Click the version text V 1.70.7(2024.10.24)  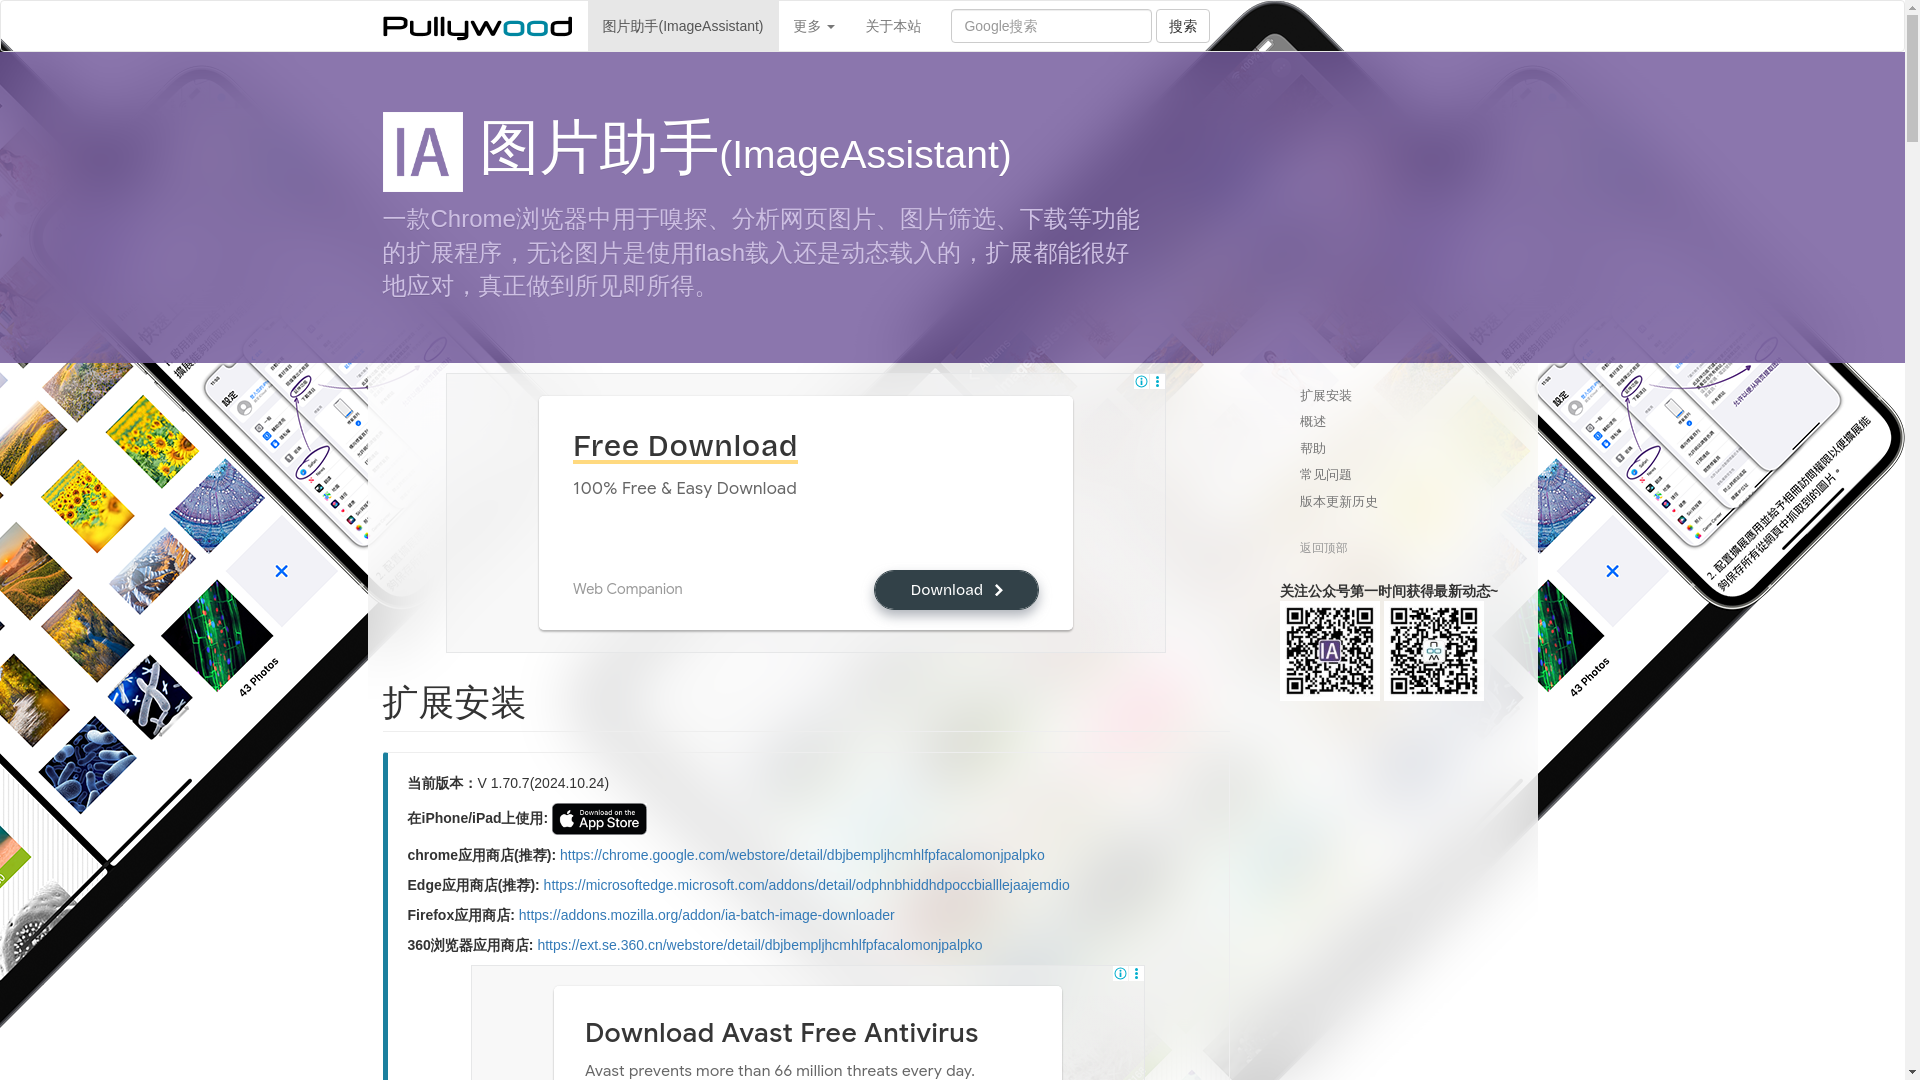pos(543,783)
